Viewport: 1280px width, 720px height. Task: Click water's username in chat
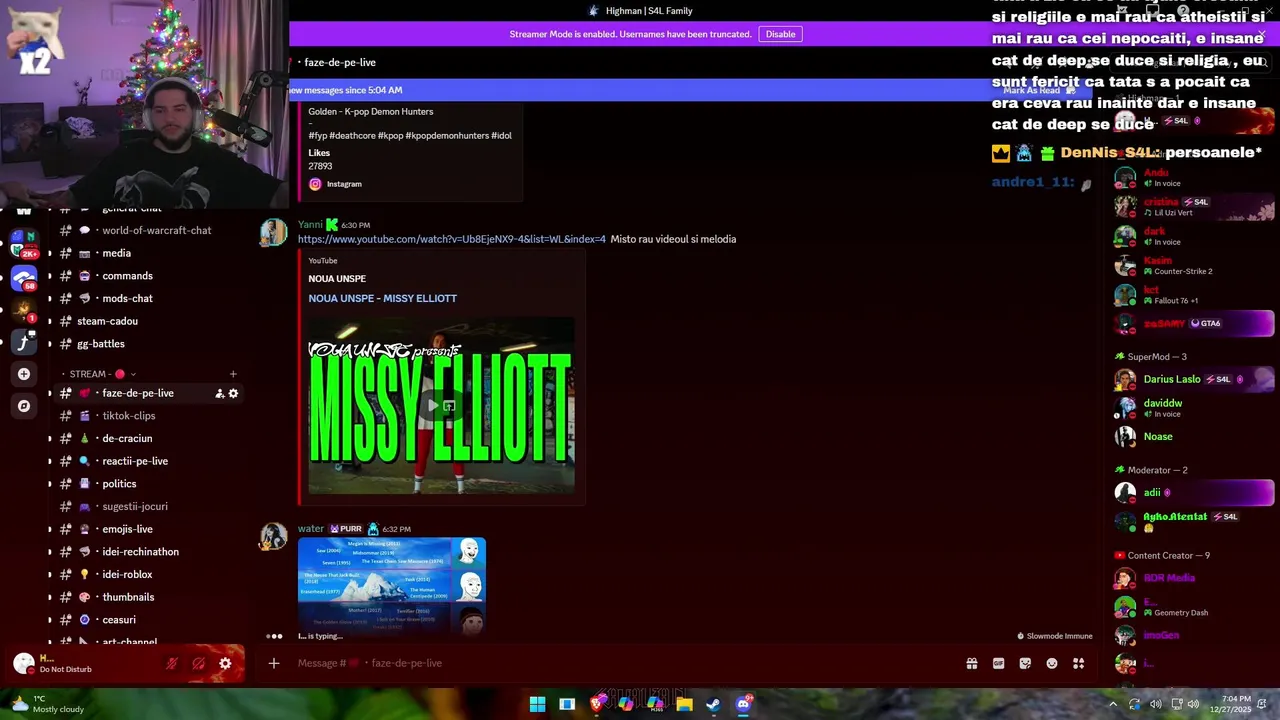click(311, 529)
